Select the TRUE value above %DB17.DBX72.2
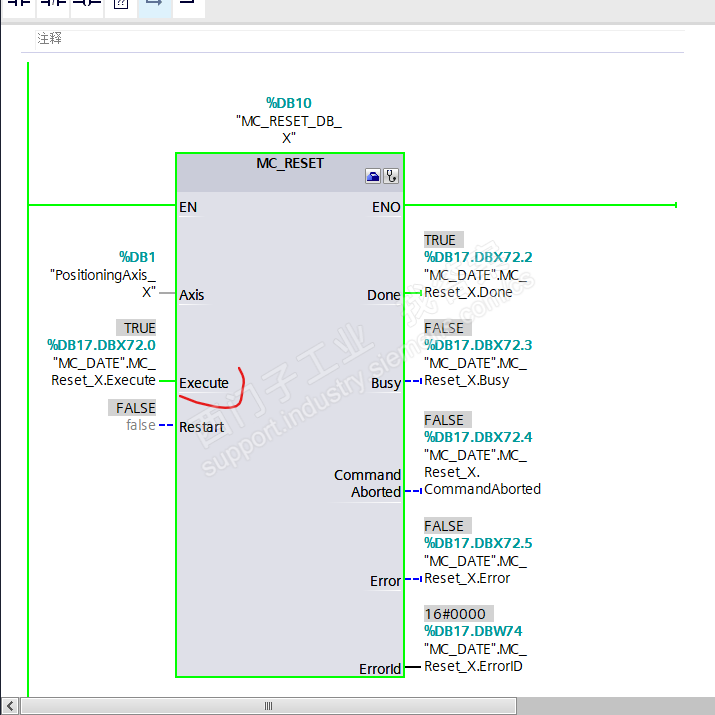 tap(444, 240)
